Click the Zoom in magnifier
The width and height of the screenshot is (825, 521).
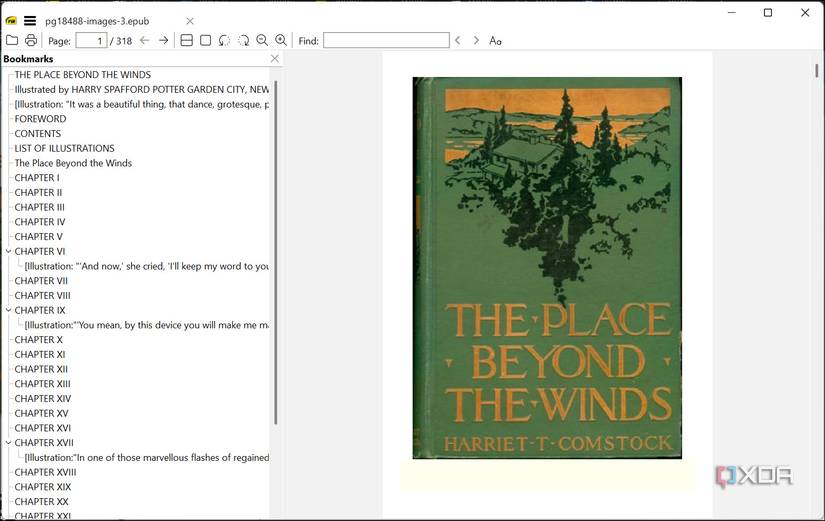click(x=281, y=41)
